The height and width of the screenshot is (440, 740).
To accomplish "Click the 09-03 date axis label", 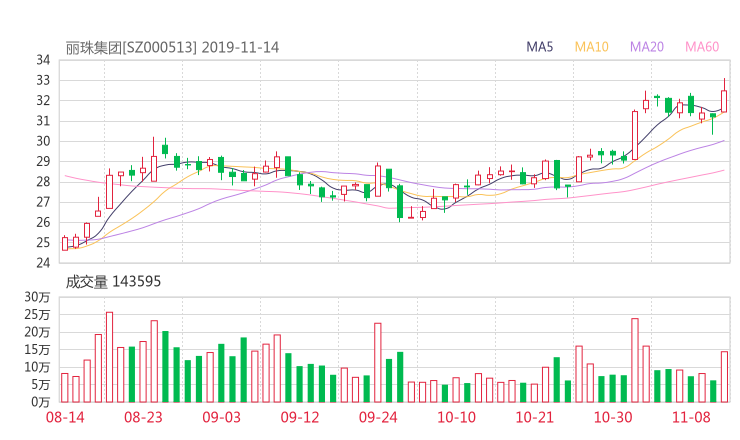I will point(222,417).
